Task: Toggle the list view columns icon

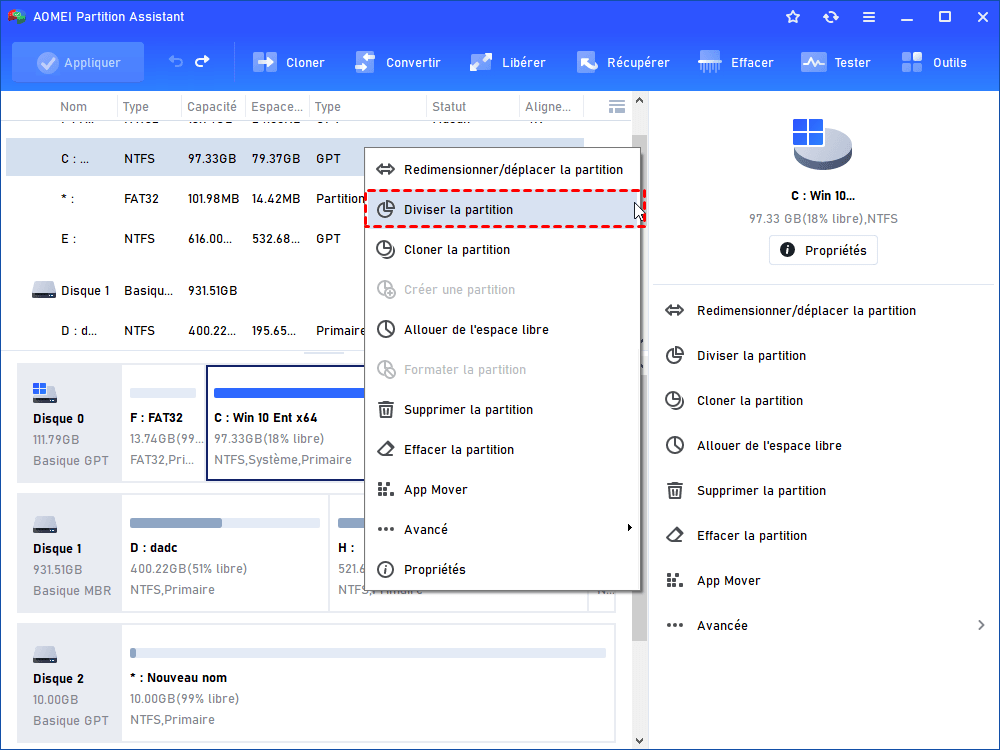Action: [617, 107]
